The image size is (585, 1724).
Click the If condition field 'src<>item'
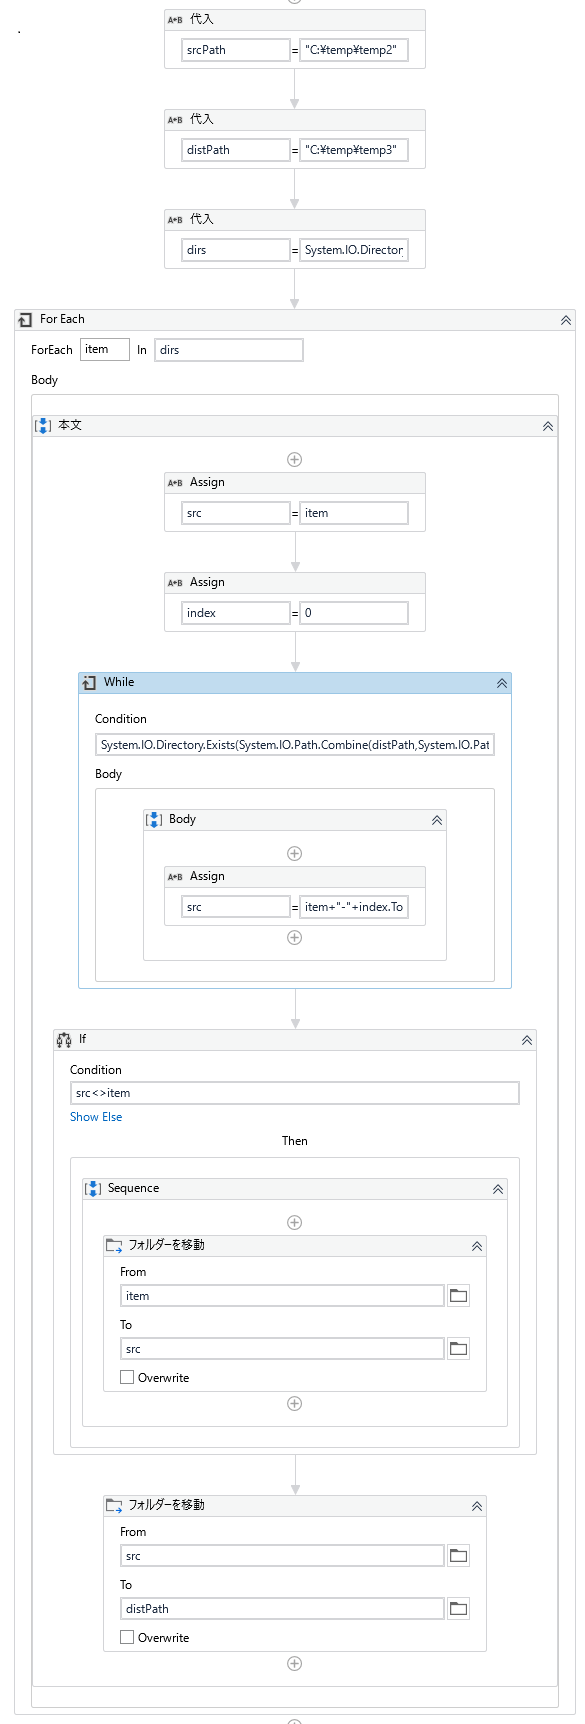(x=295, y=1093)
